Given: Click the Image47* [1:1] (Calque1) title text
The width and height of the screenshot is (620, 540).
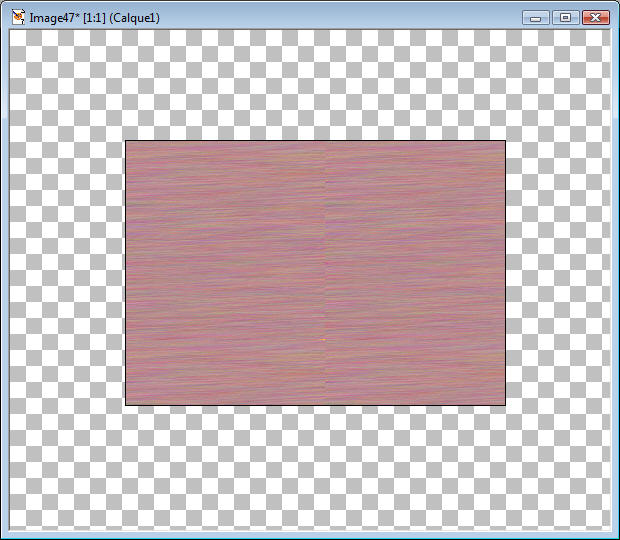Looking at the screenshot, I should (x=95, y=18).
